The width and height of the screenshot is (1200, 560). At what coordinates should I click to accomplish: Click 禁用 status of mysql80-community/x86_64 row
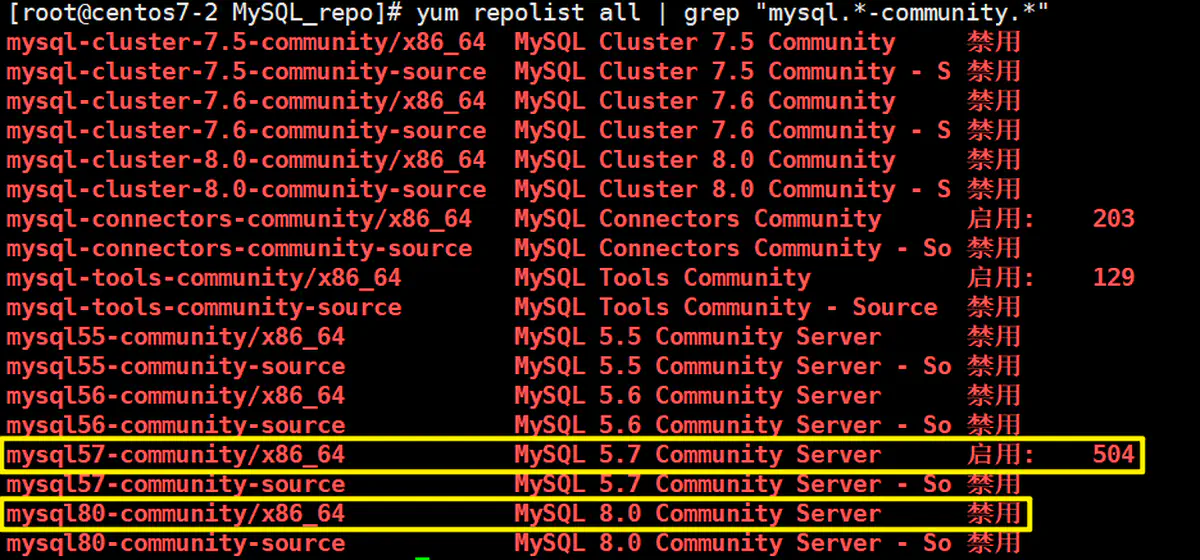[994, 514]
